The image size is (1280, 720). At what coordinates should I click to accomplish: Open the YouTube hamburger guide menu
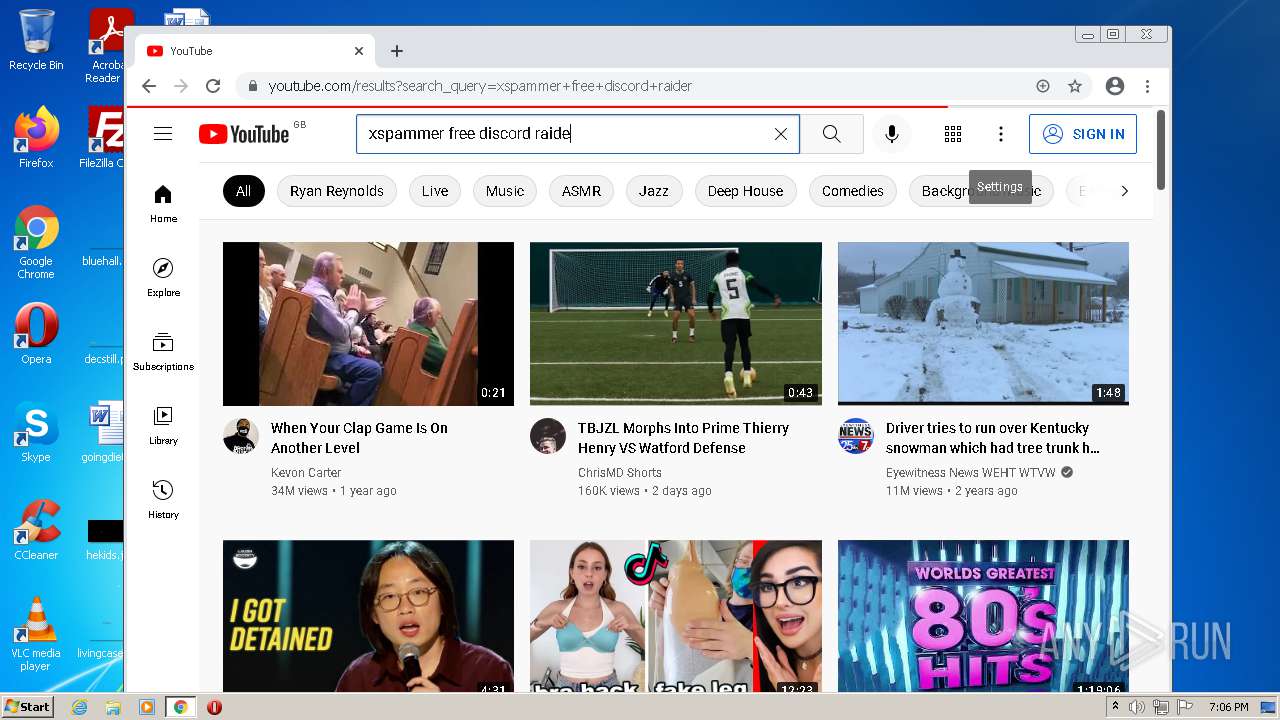click(x=163, y=134)
